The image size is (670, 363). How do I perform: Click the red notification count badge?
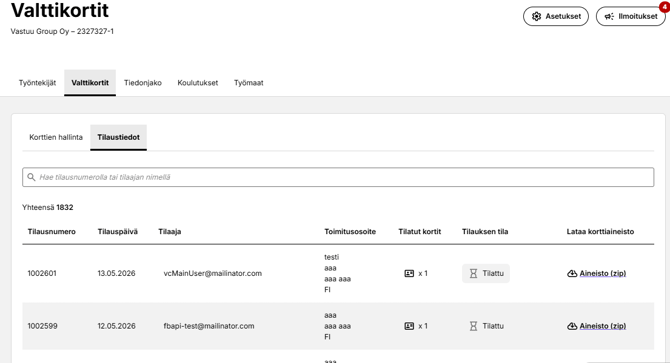point(664,7)
